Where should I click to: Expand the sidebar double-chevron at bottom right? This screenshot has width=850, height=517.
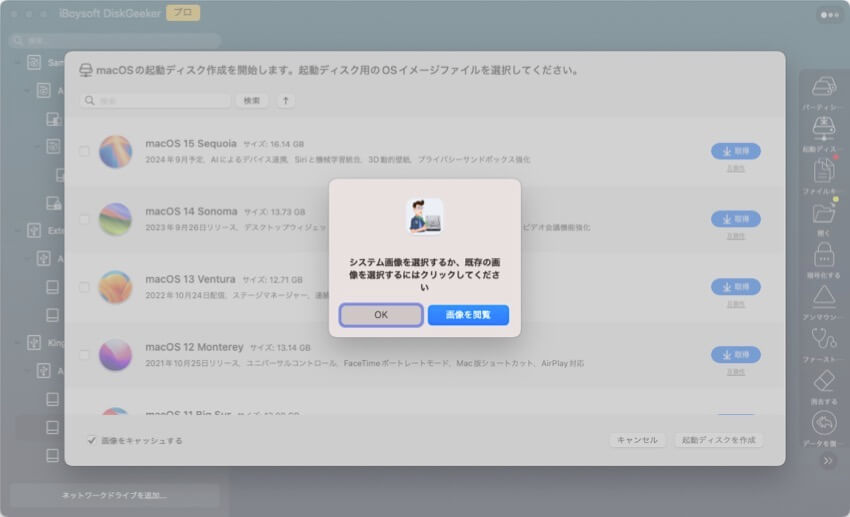827,461
